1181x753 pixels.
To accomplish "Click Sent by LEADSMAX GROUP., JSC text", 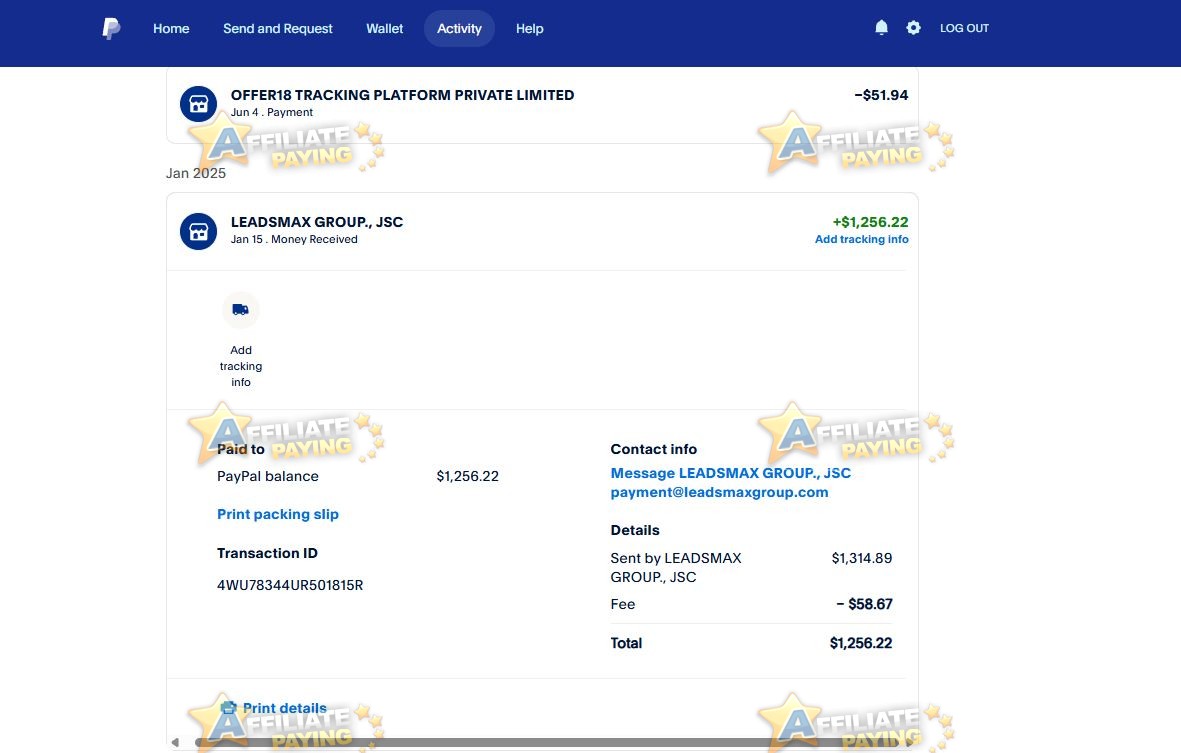I will point(676,568).
